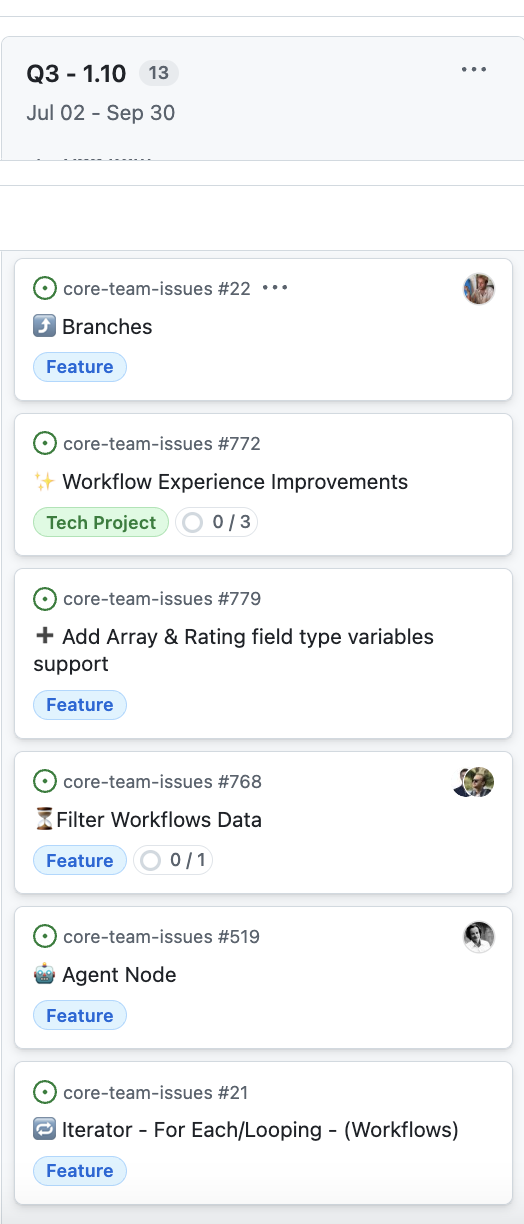Click the core-team-issues #21 reference
The width and height of the screenshot is (524, 1224).
(x=156, y=1092)
